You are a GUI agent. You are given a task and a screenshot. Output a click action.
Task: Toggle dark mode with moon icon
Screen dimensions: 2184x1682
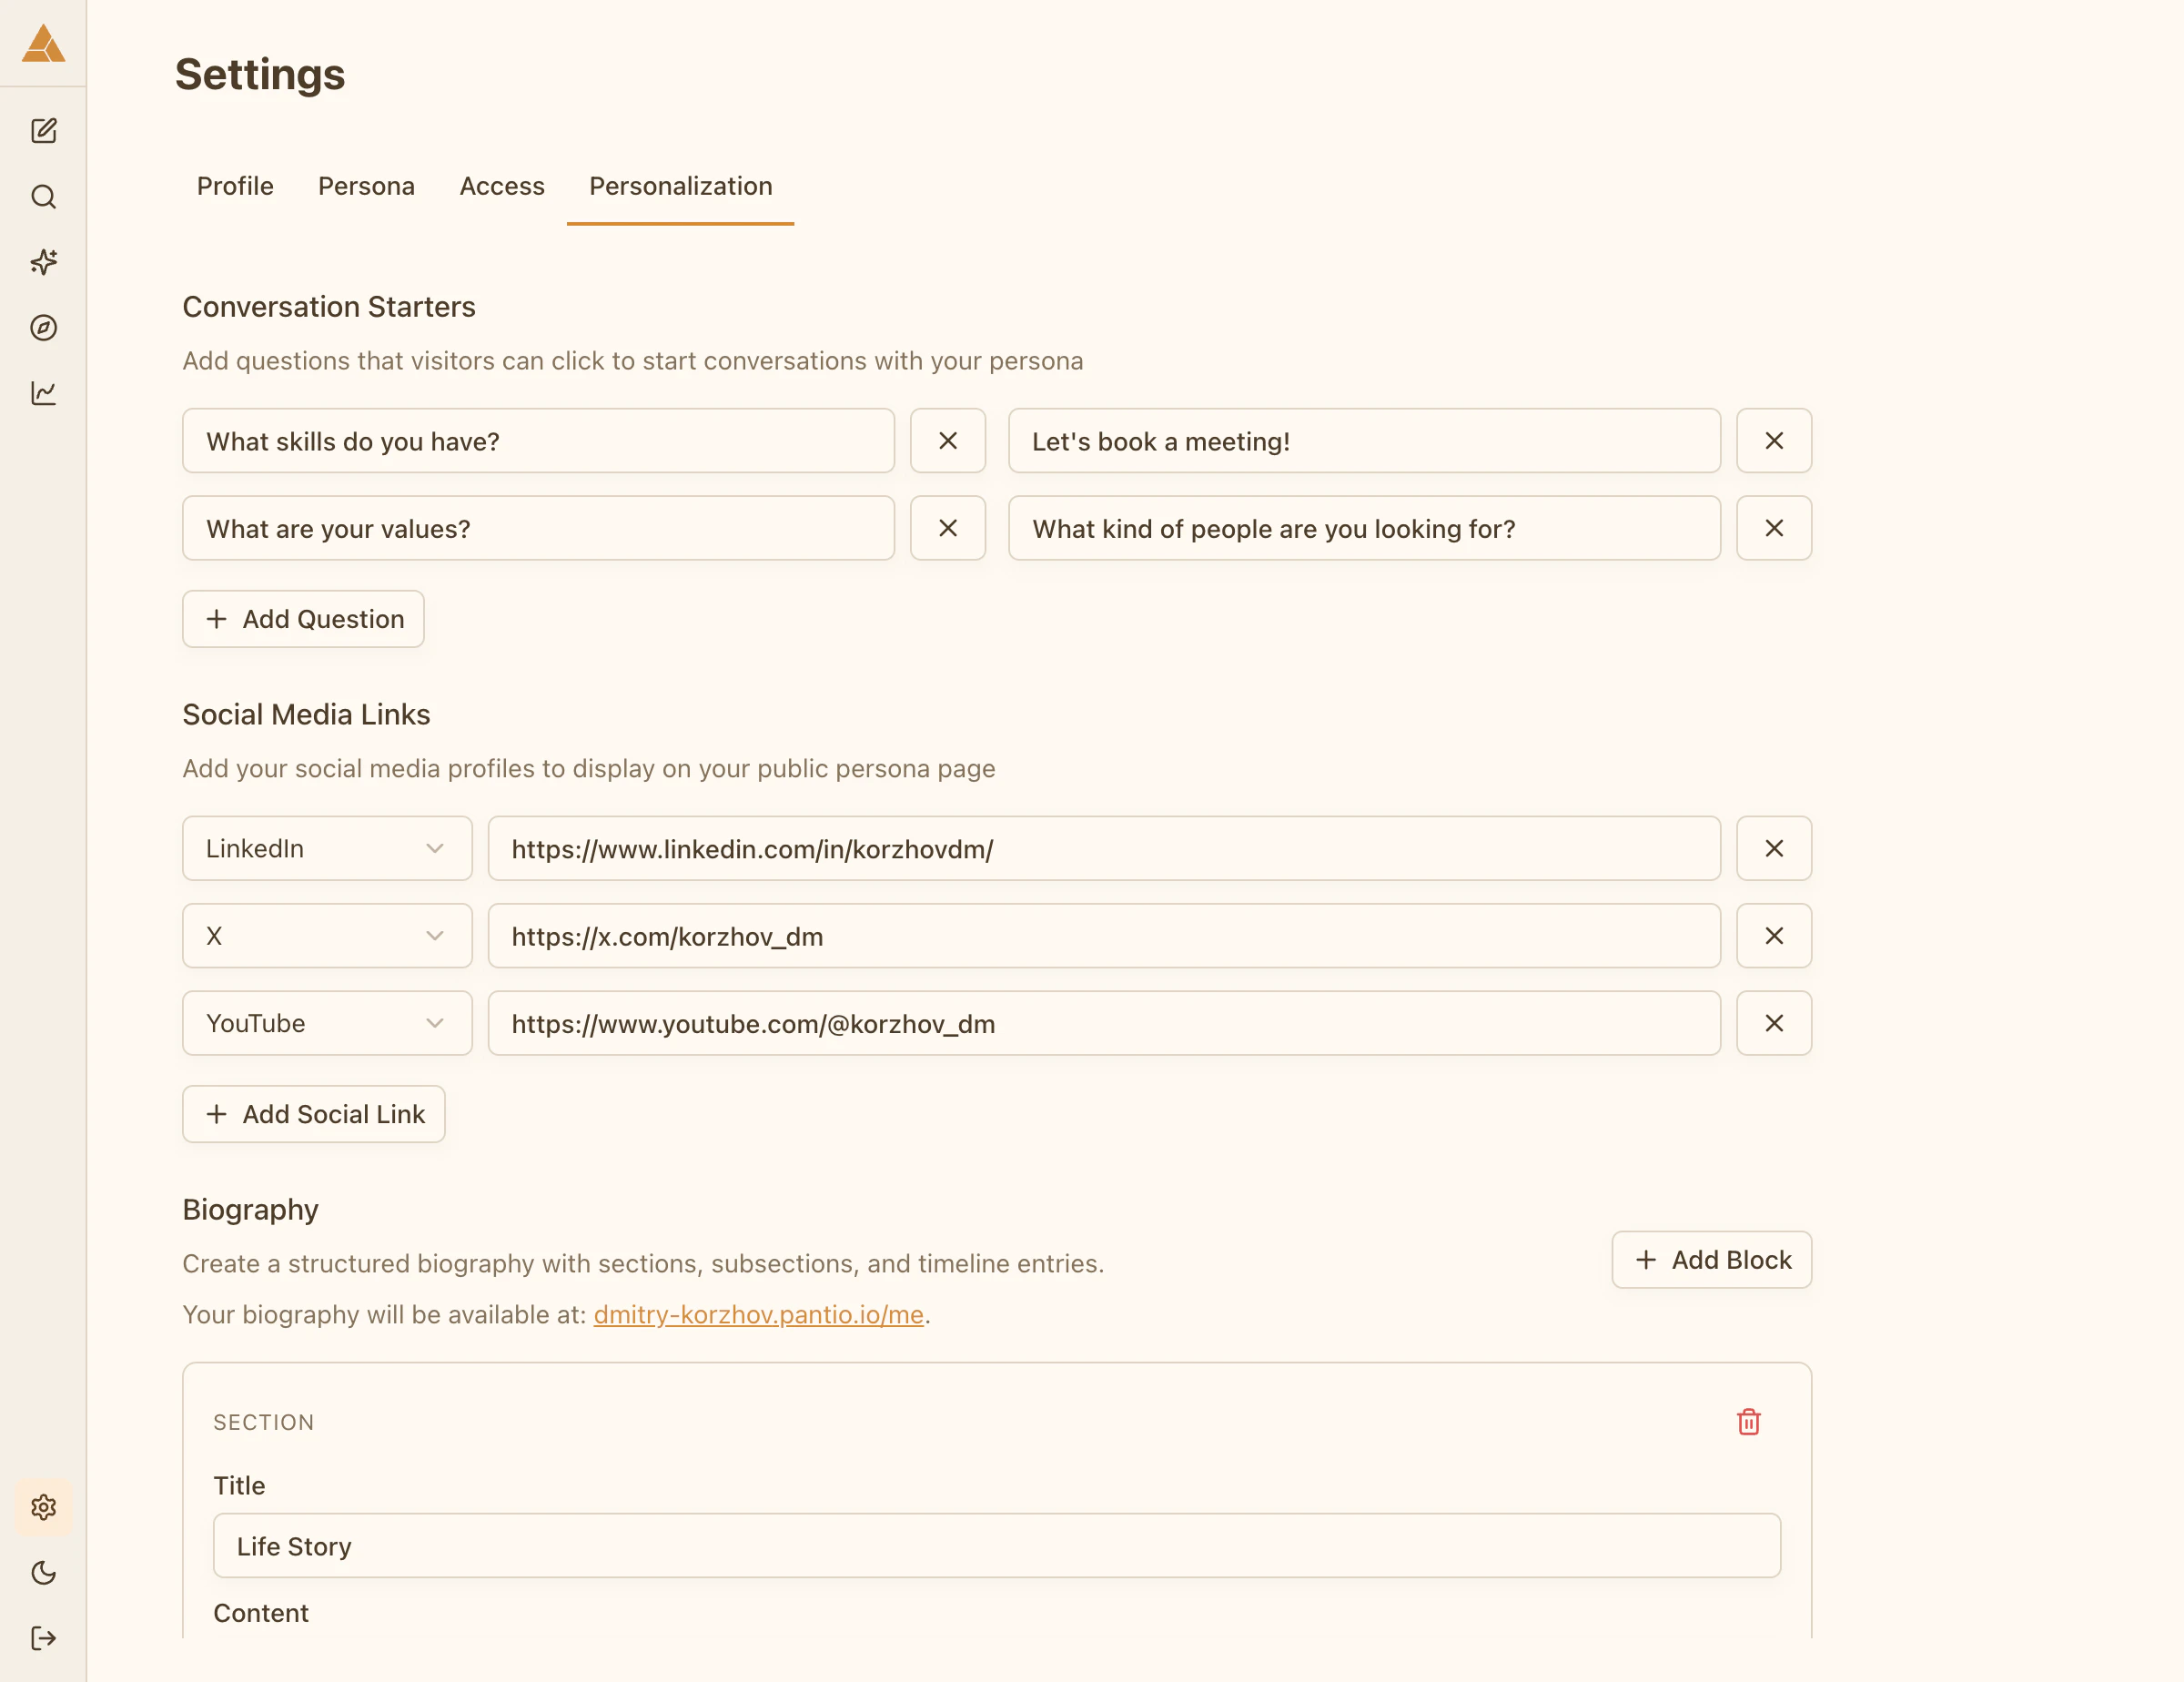point(43,1573)
